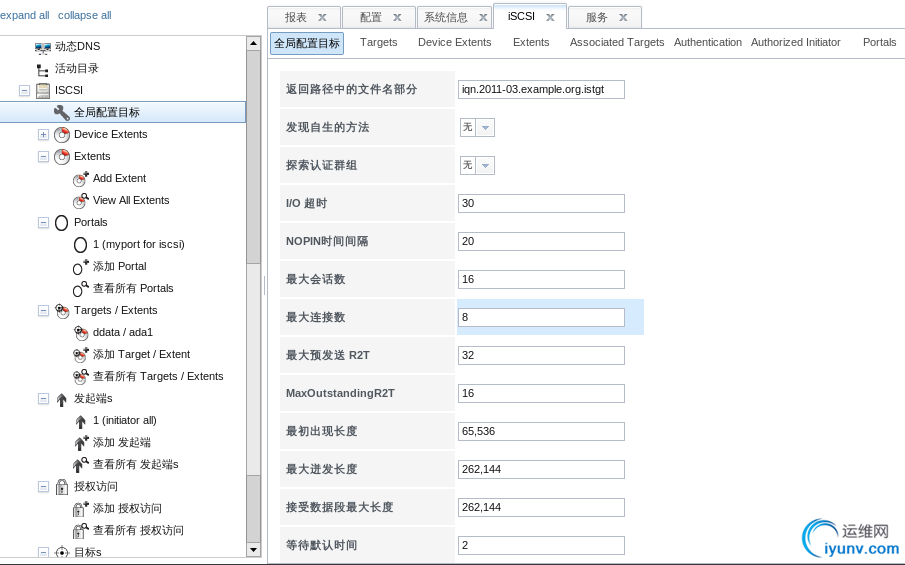Collapse the Portals tree node

43,222
